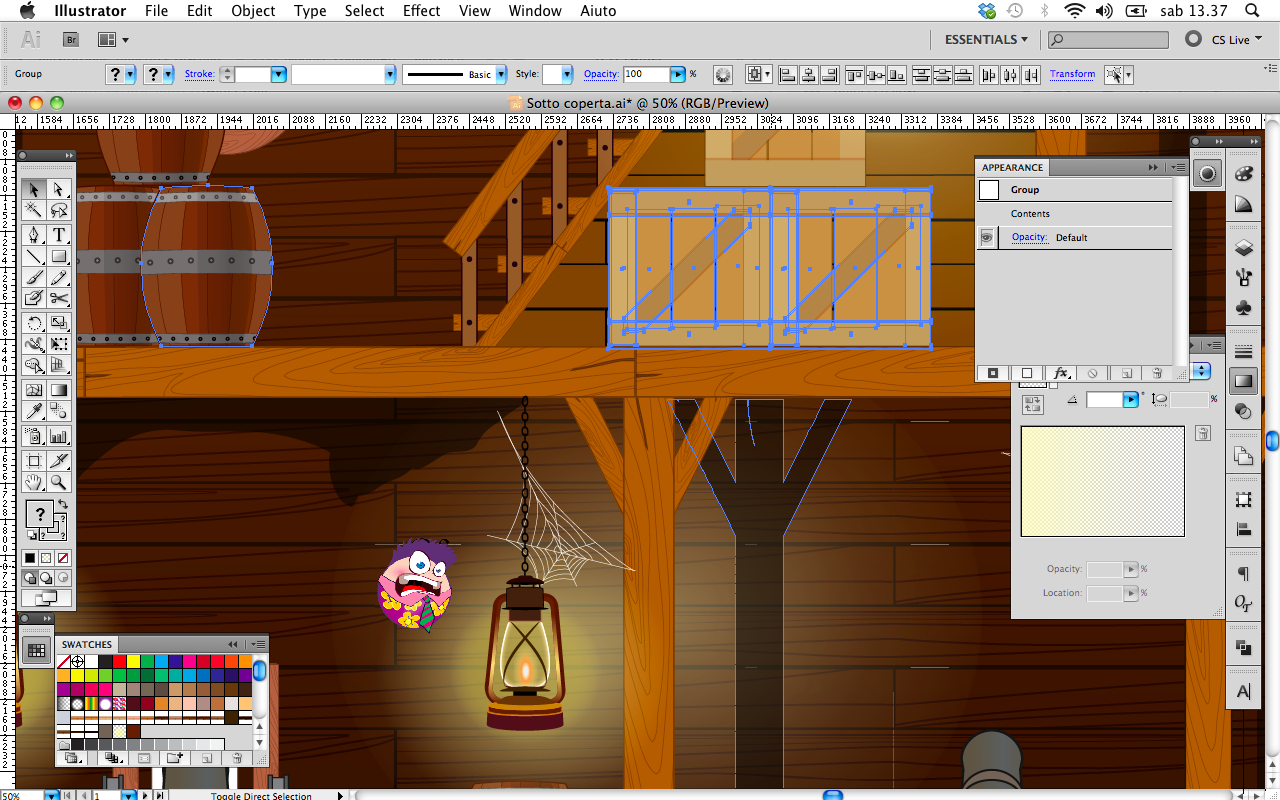
Task: Pick the Scissors tool
Action: coord(59,298)
